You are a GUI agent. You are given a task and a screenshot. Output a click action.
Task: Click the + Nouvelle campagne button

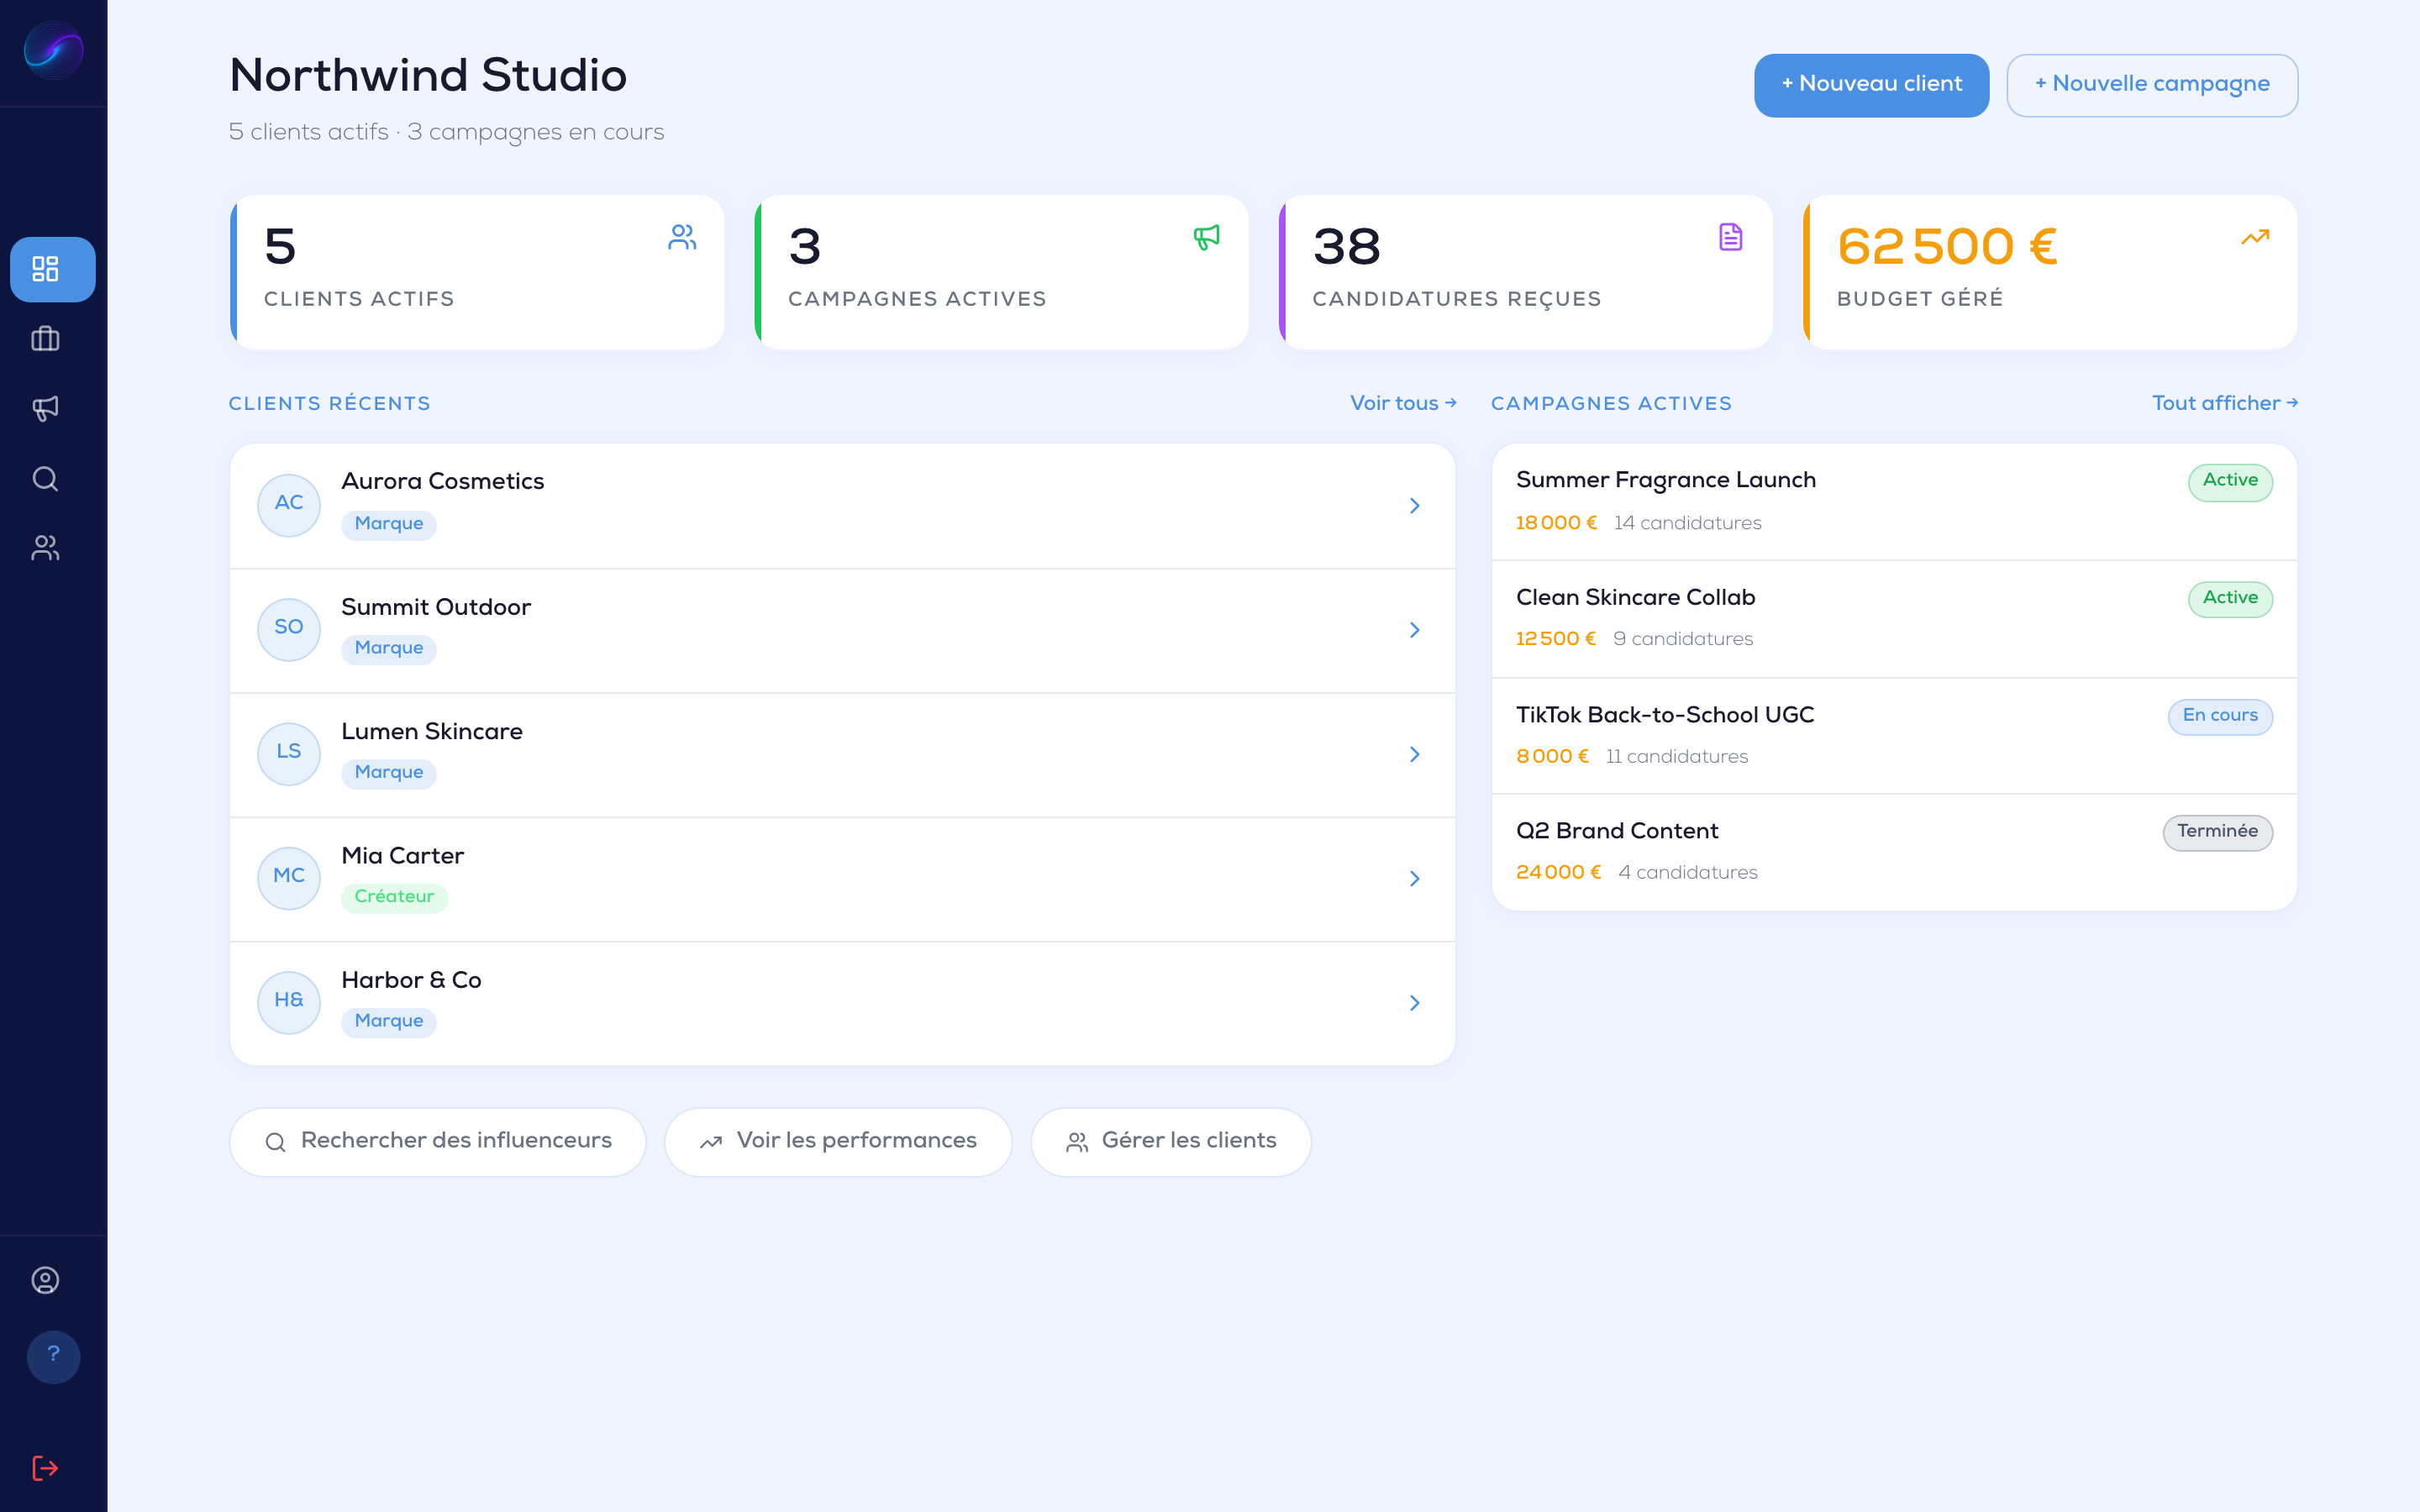[x=2151, y=85]
